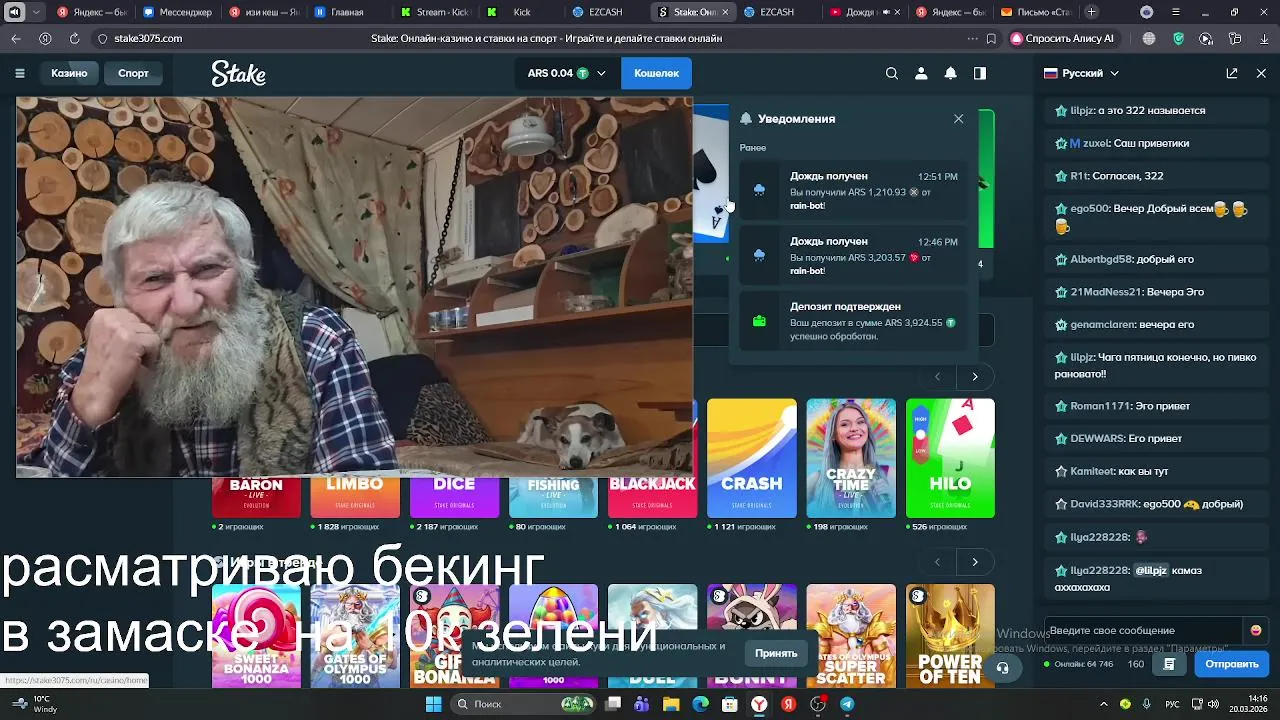Open a new browser tab with plus
The image size is (1280, 720).
pyautogui.click(x=1091, y=12)
